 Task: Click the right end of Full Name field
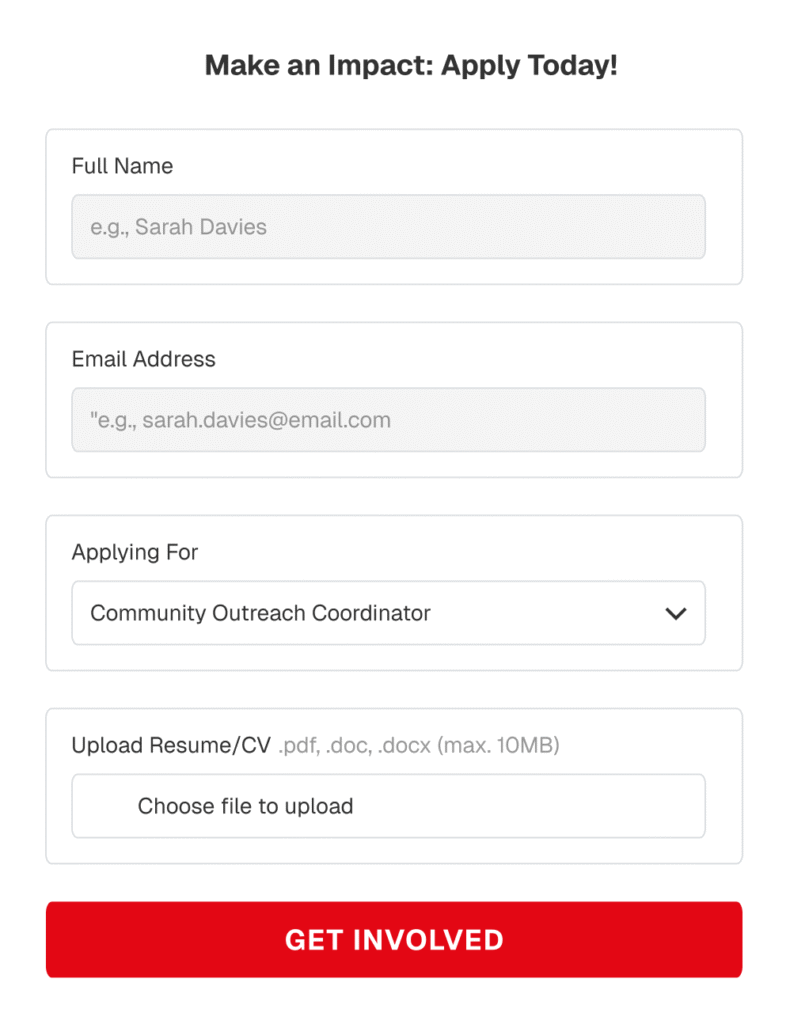(670, 227)
